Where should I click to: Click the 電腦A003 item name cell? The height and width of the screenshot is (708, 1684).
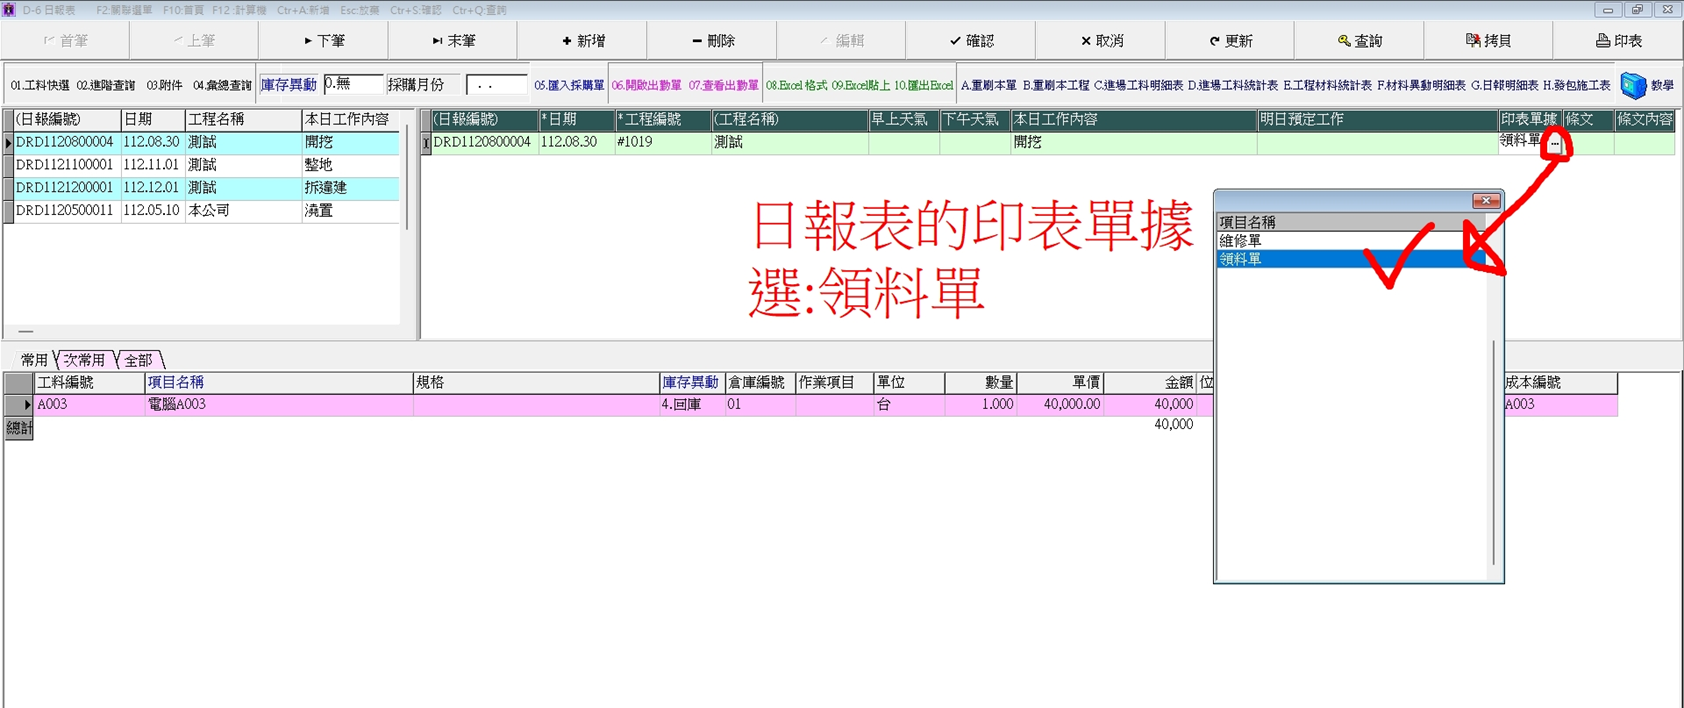pos(279,405)
